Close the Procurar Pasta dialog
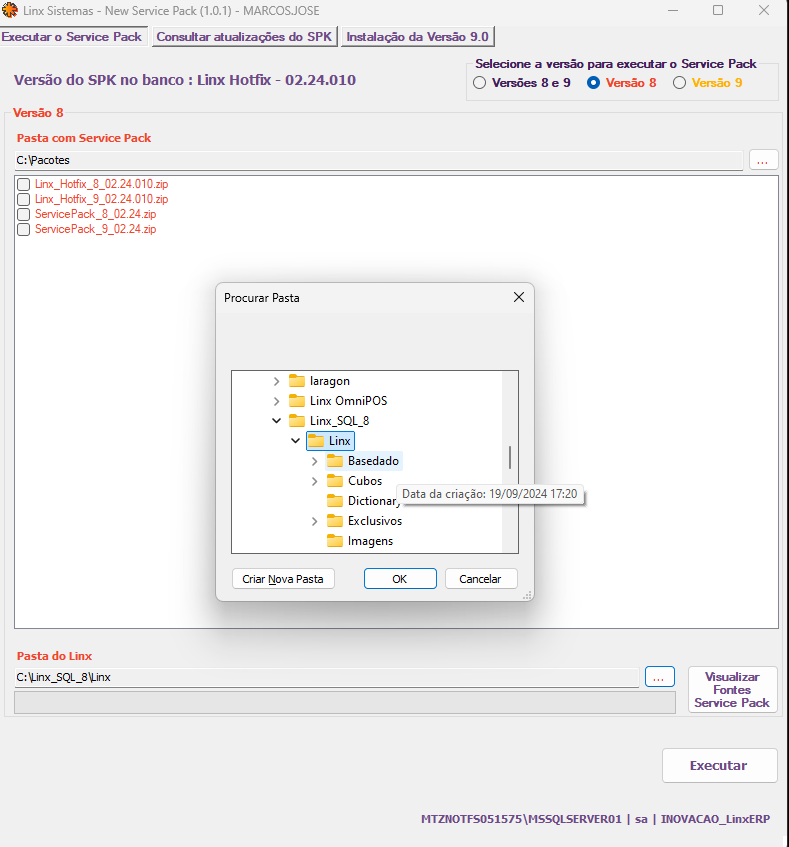 (518, 297)
